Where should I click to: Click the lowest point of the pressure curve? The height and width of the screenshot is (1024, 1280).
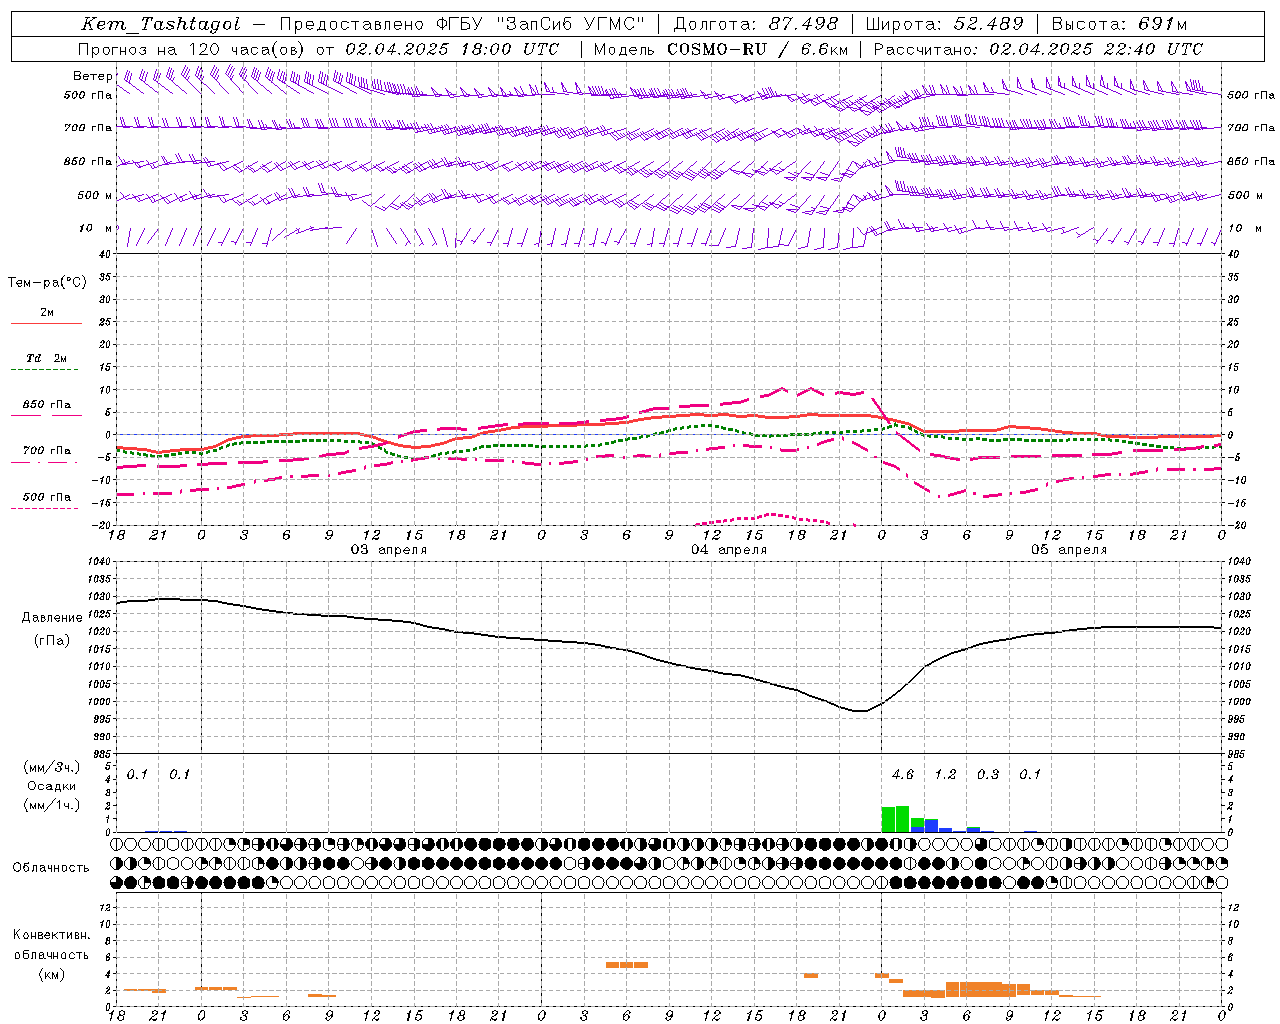[860, 711]
